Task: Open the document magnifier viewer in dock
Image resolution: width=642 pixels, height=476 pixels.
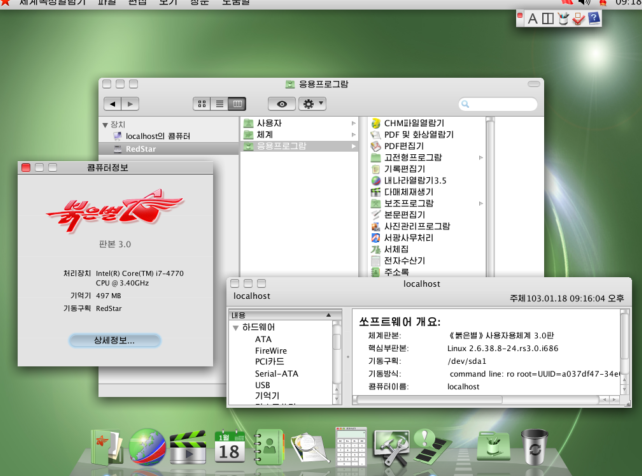Action: [x=310, y=448]
